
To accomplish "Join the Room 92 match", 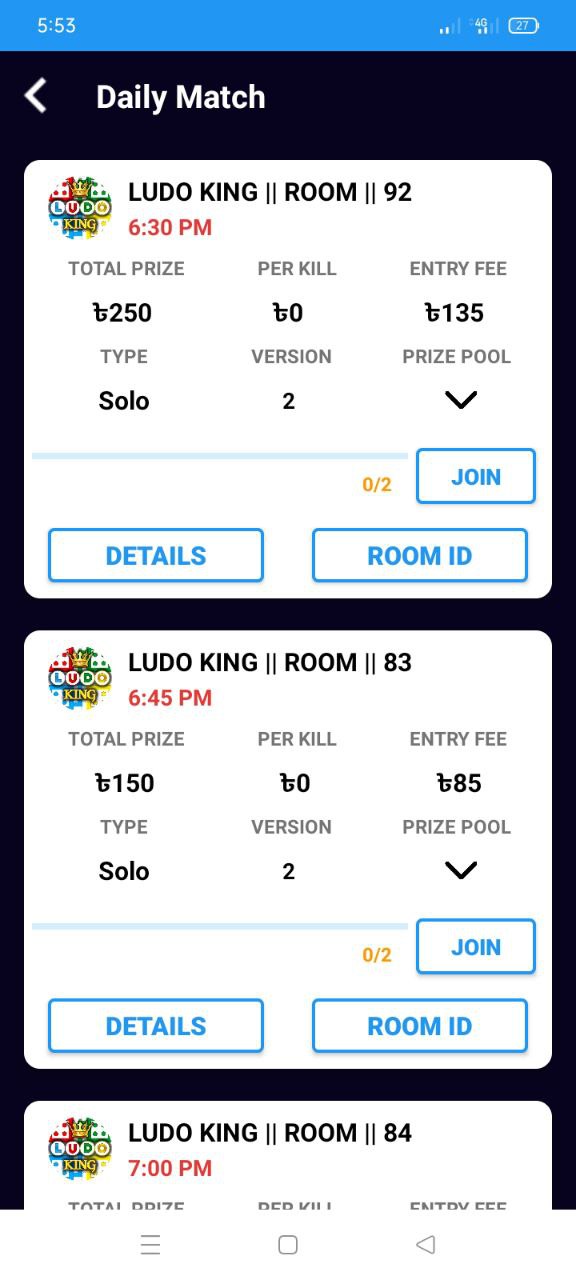I will pos(476,476).
